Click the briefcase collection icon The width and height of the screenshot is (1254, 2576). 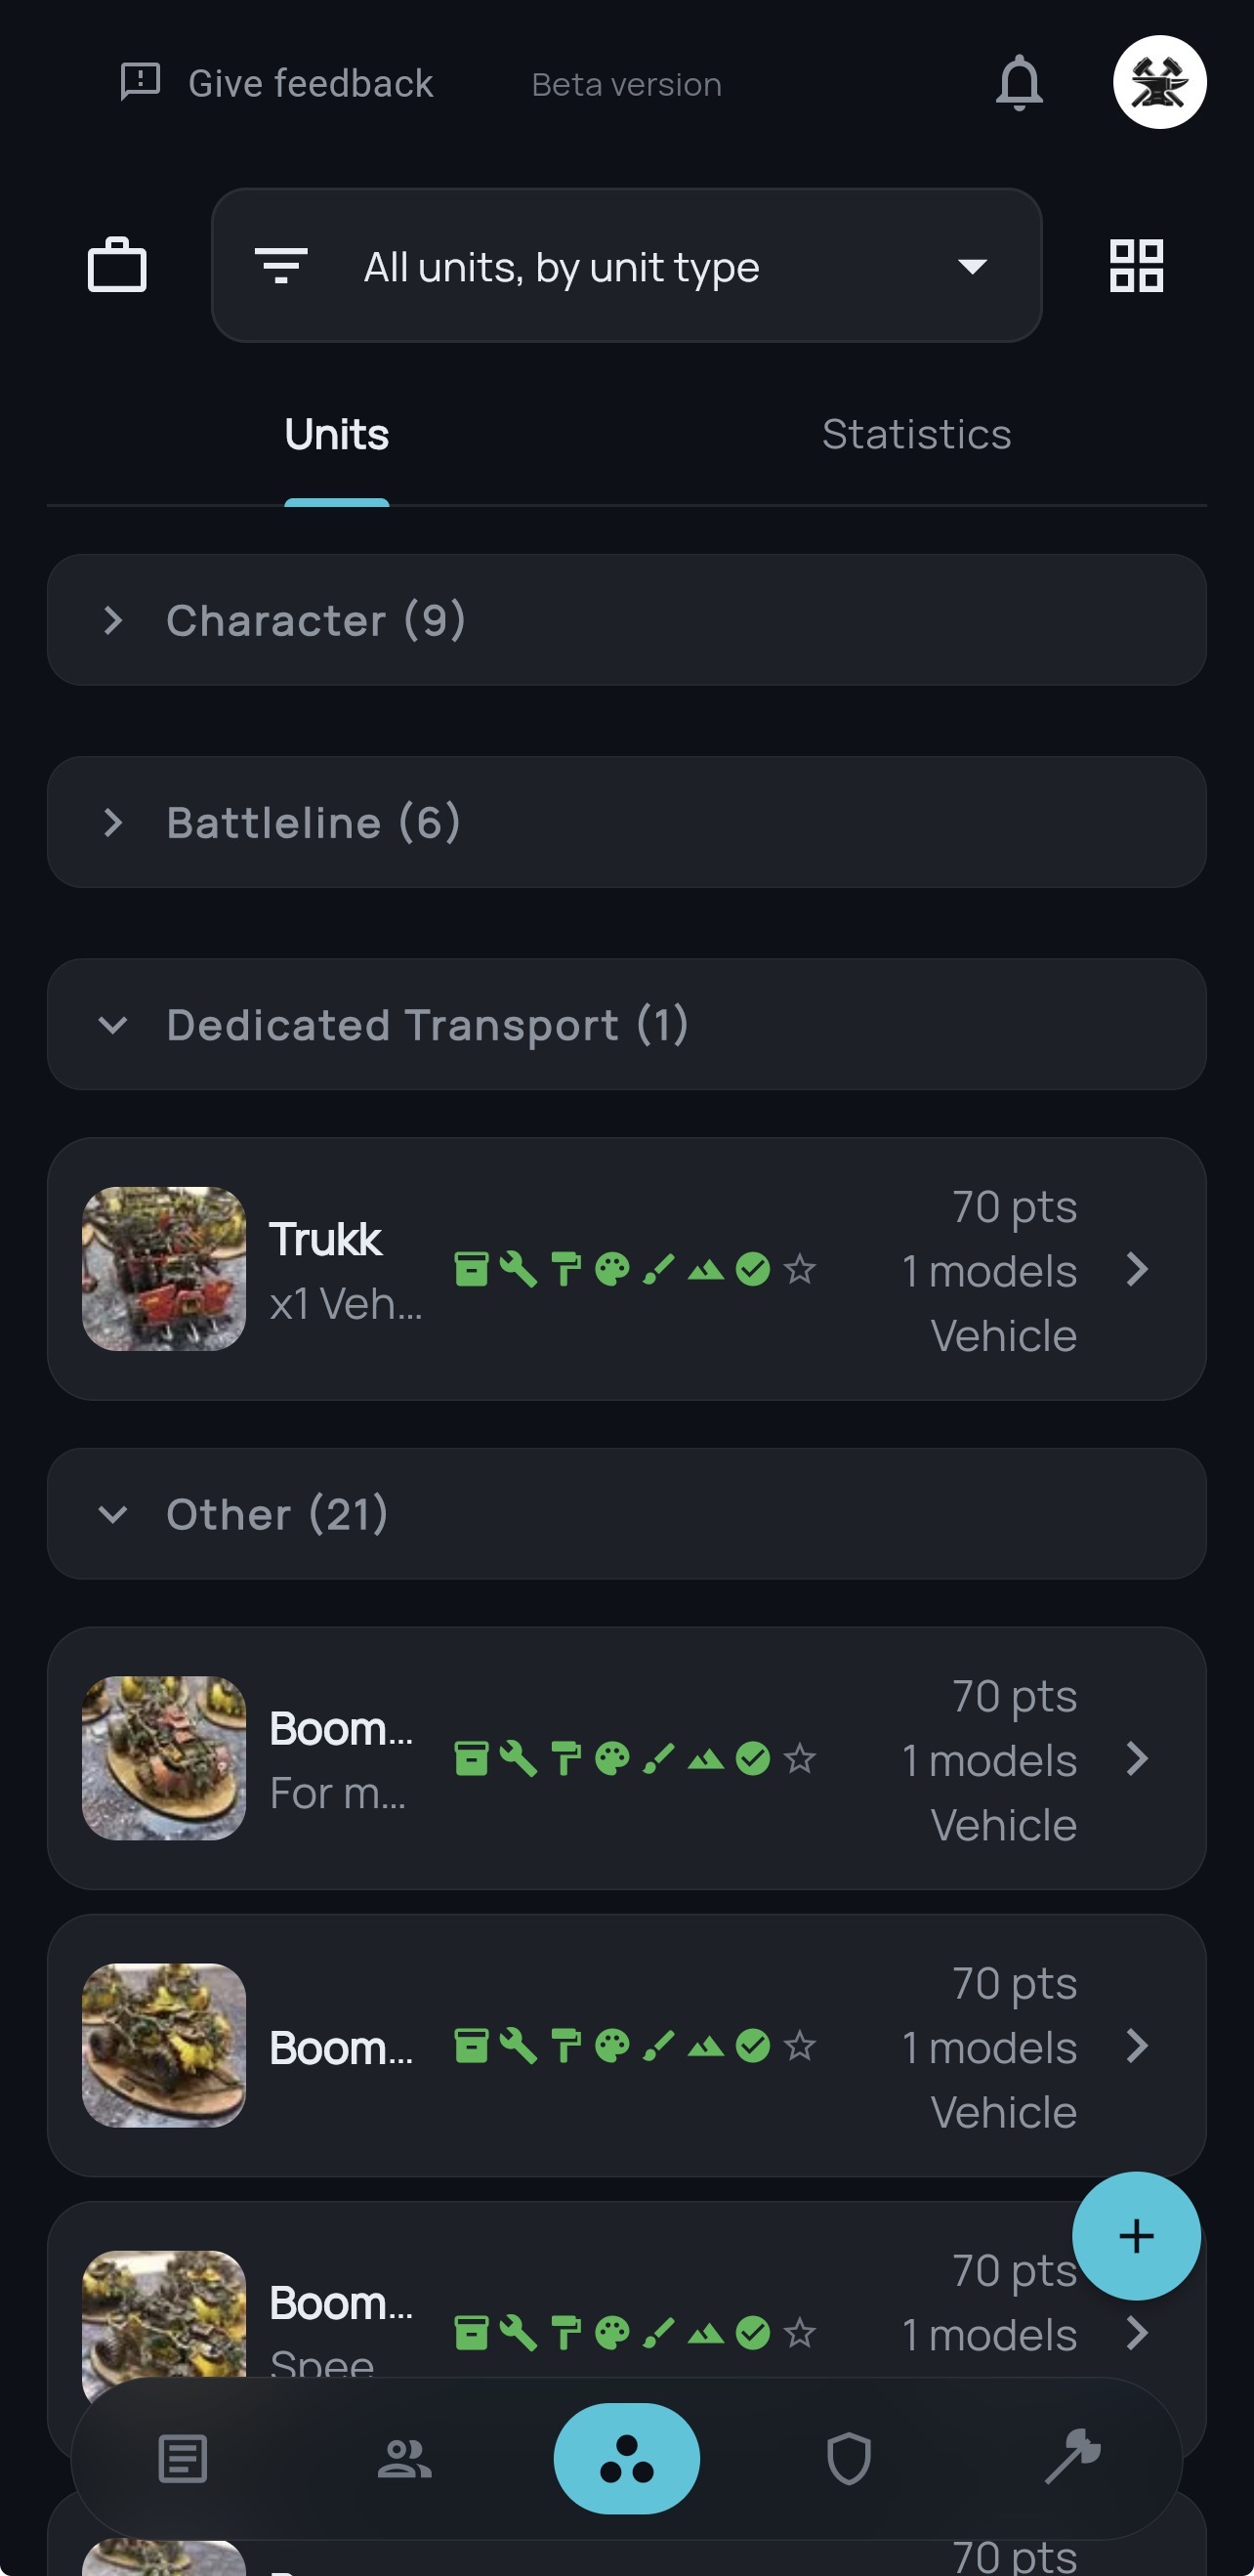coord(117,266)
